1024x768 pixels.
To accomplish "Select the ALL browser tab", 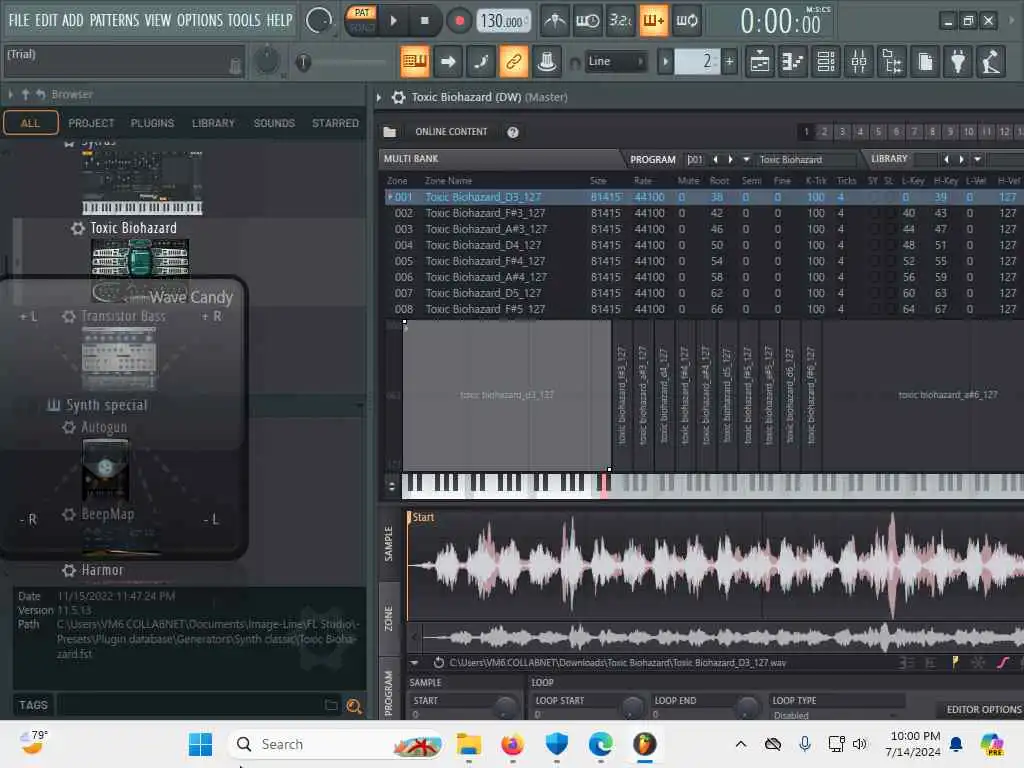I will click(x=31, y=123).
